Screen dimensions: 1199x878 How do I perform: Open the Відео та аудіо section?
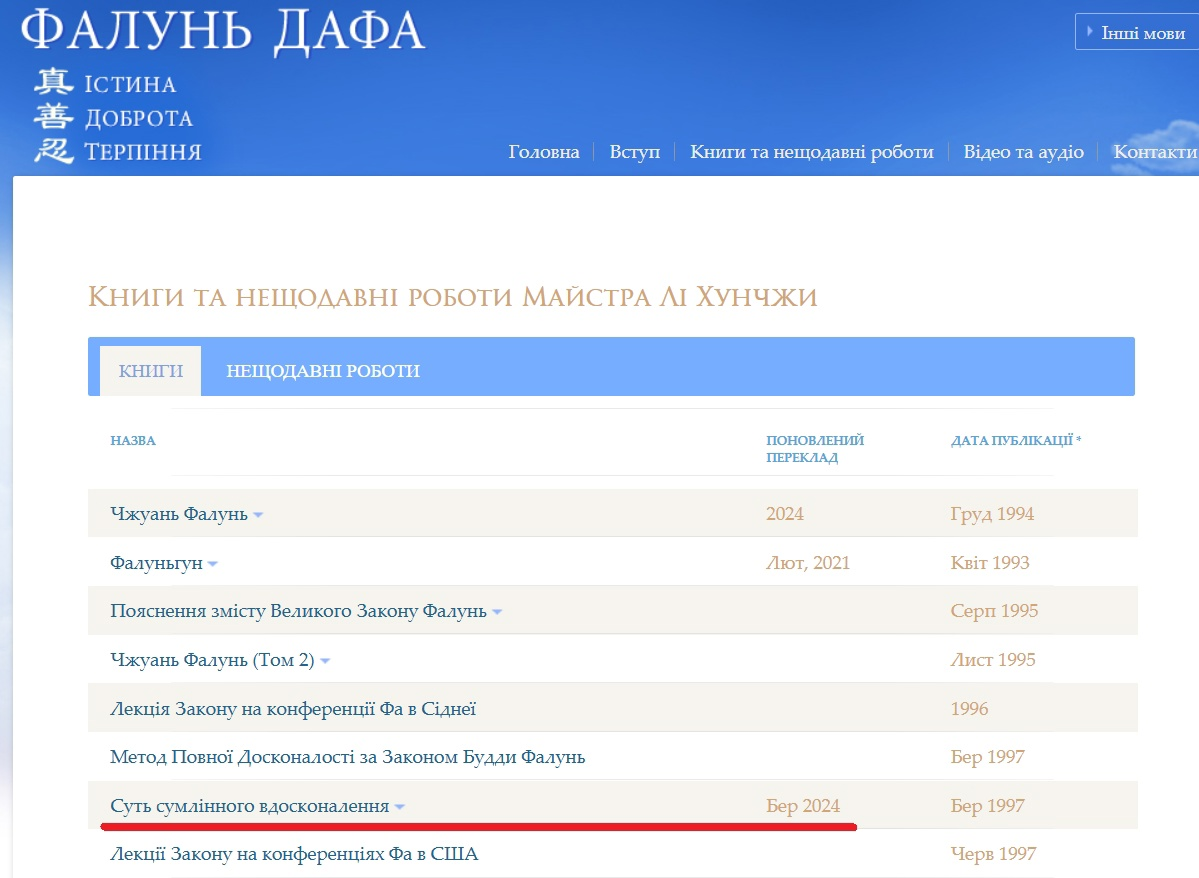click(x=1023, y=151)
